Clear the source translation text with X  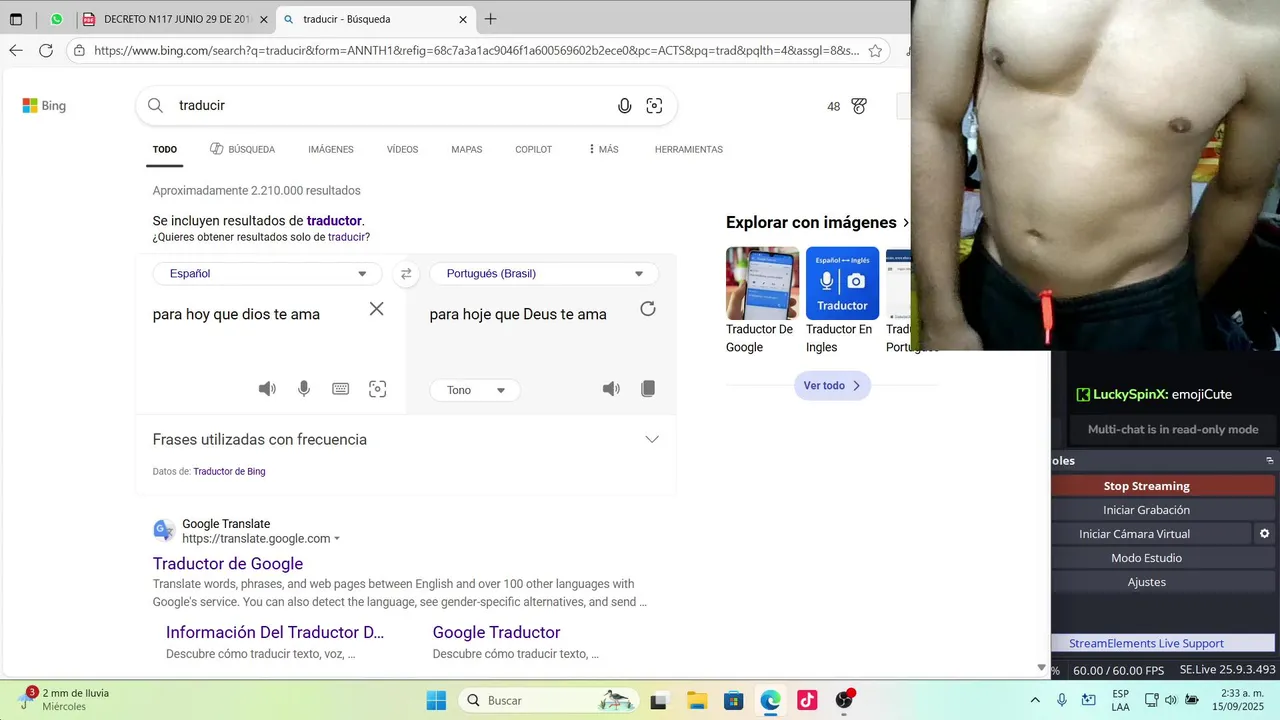click(x=376, y=309)
